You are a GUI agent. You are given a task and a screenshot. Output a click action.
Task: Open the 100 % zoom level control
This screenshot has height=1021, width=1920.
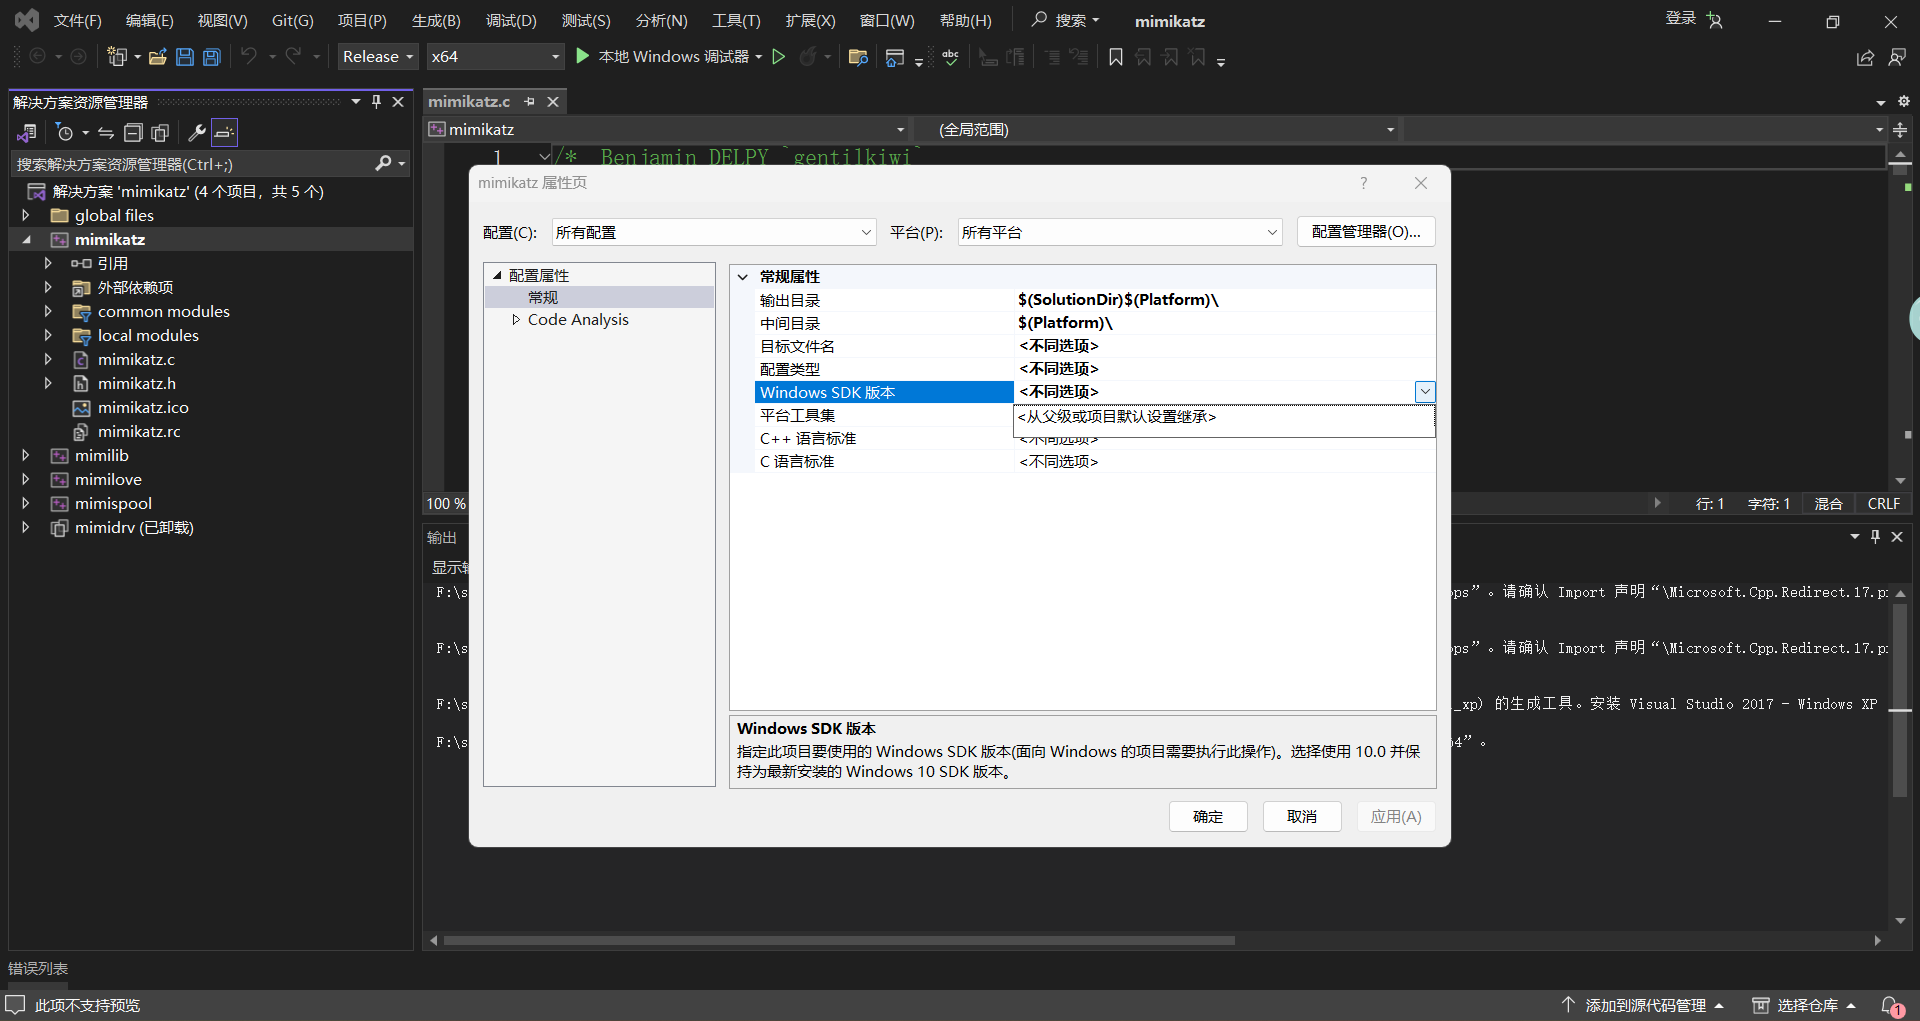tap(445, 504)
